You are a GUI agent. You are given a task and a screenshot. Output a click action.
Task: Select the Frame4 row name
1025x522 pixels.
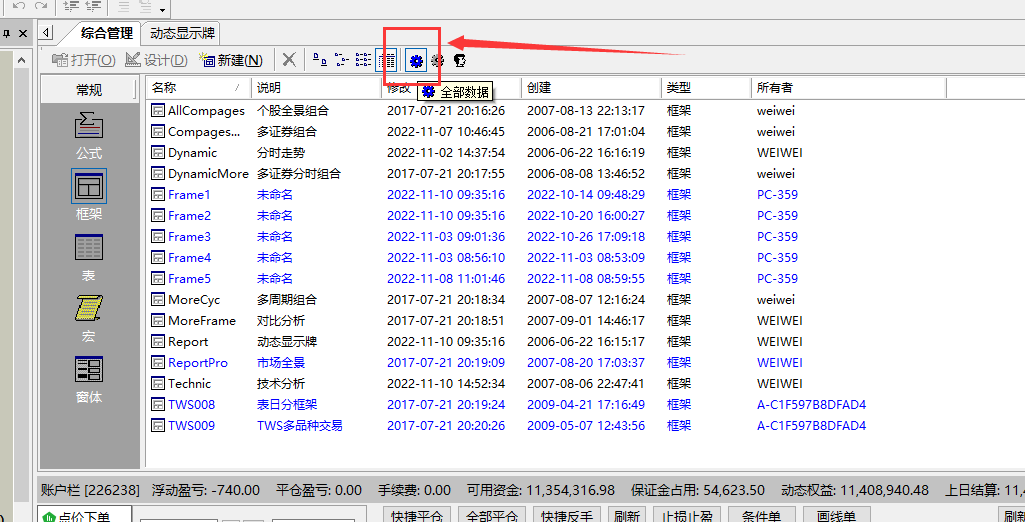(x=190, y=257)
